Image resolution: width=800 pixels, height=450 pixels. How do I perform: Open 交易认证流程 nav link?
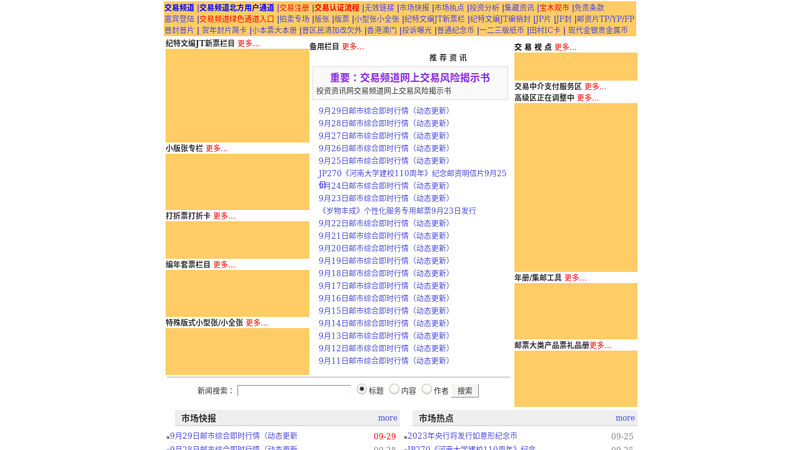[x=337, y=8]
